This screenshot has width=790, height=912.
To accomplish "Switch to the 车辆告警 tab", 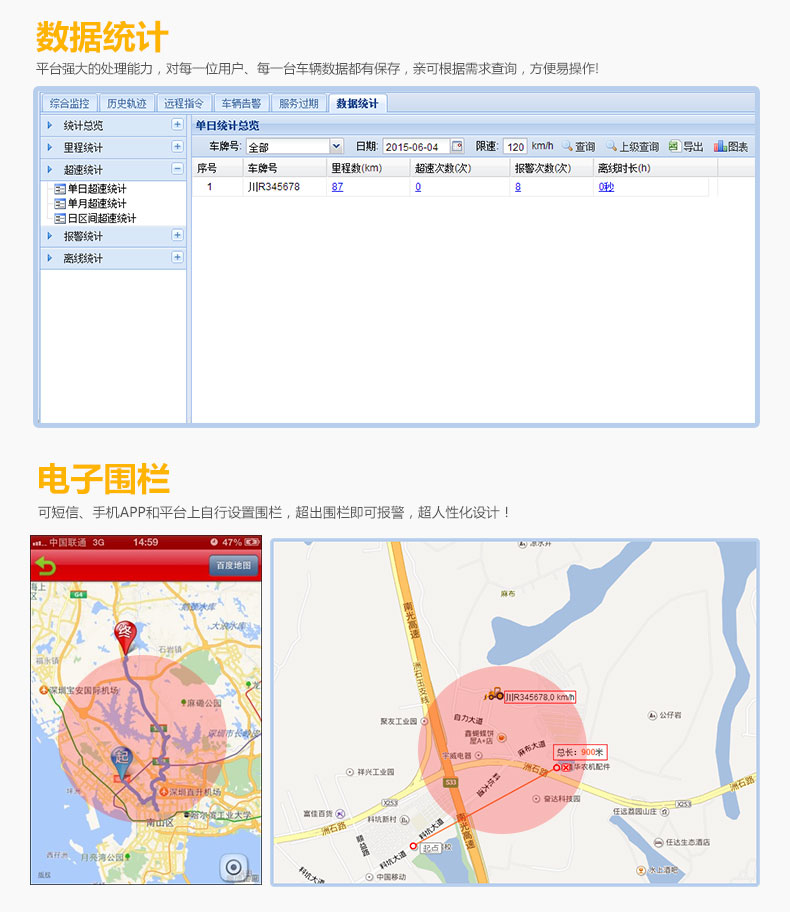I will (241, 103).
